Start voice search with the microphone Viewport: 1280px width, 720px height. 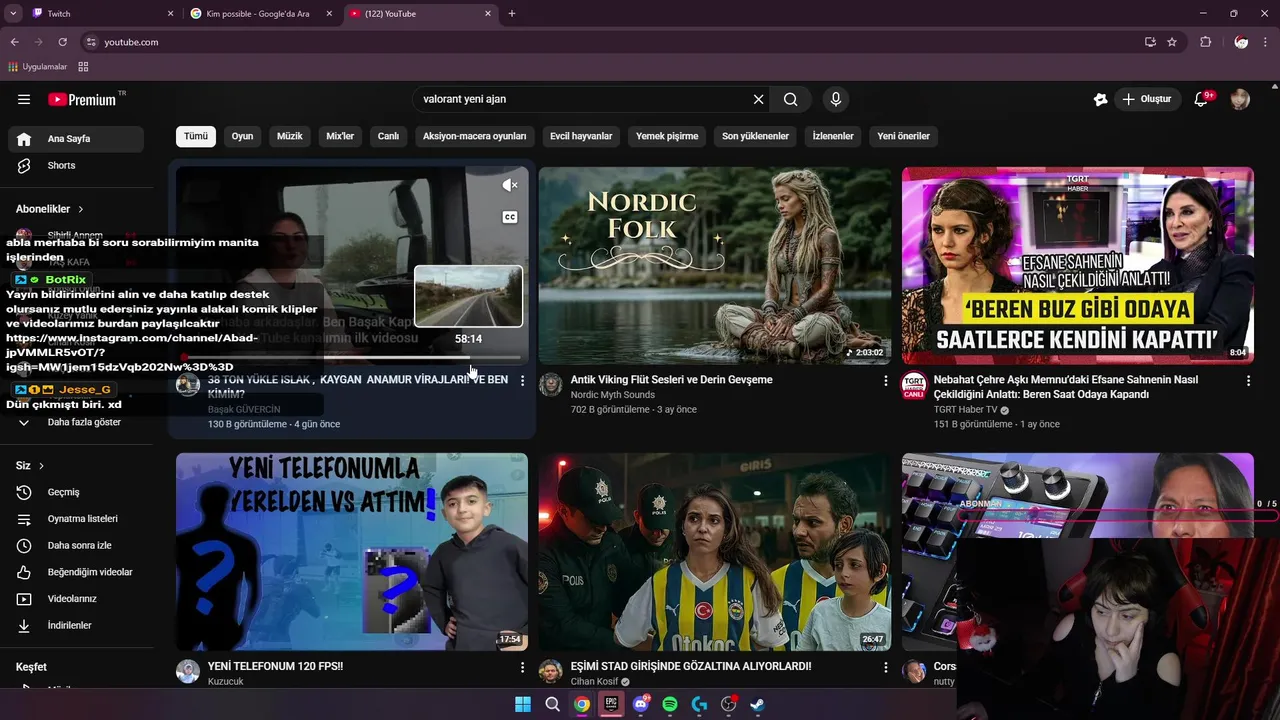(x=836, y=99)
